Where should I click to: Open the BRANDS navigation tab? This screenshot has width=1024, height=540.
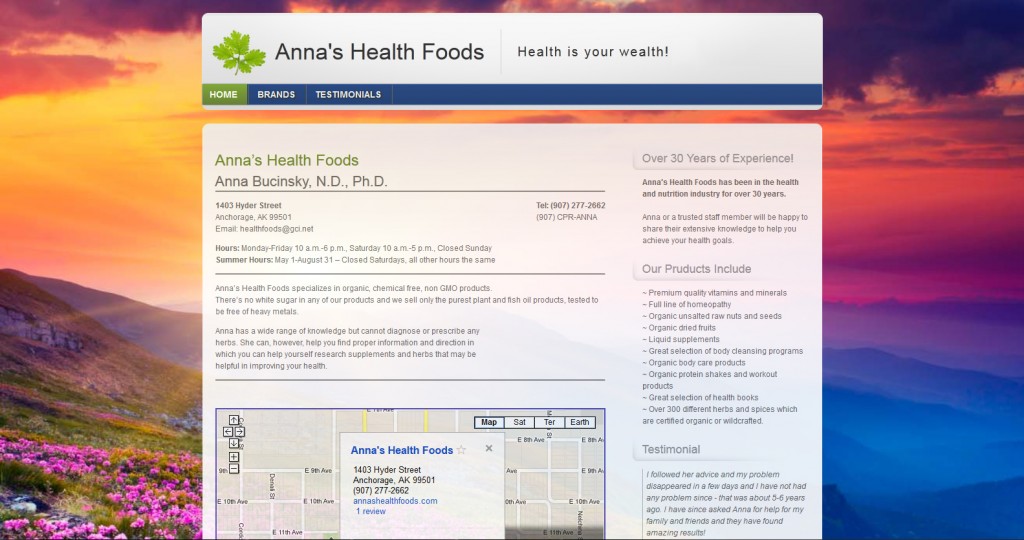tap(276, 95)
